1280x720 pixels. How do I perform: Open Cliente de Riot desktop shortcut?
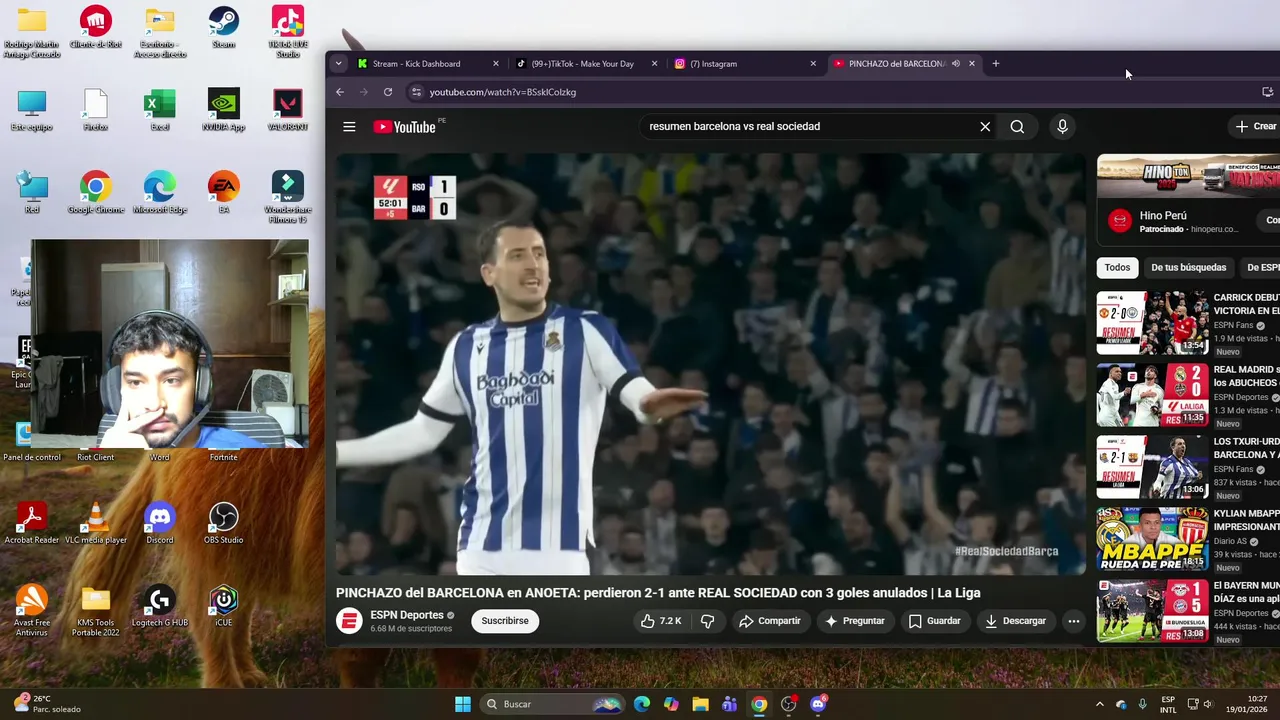(96, 29)
